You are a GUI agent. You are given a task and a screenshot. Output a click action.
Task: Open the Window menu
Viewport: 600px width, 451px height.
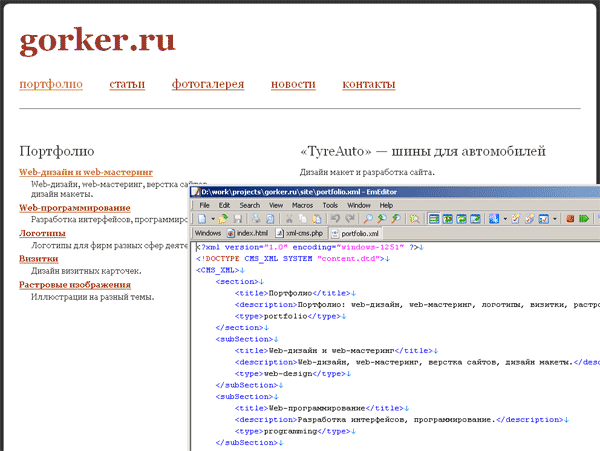(x=359, y=205)
